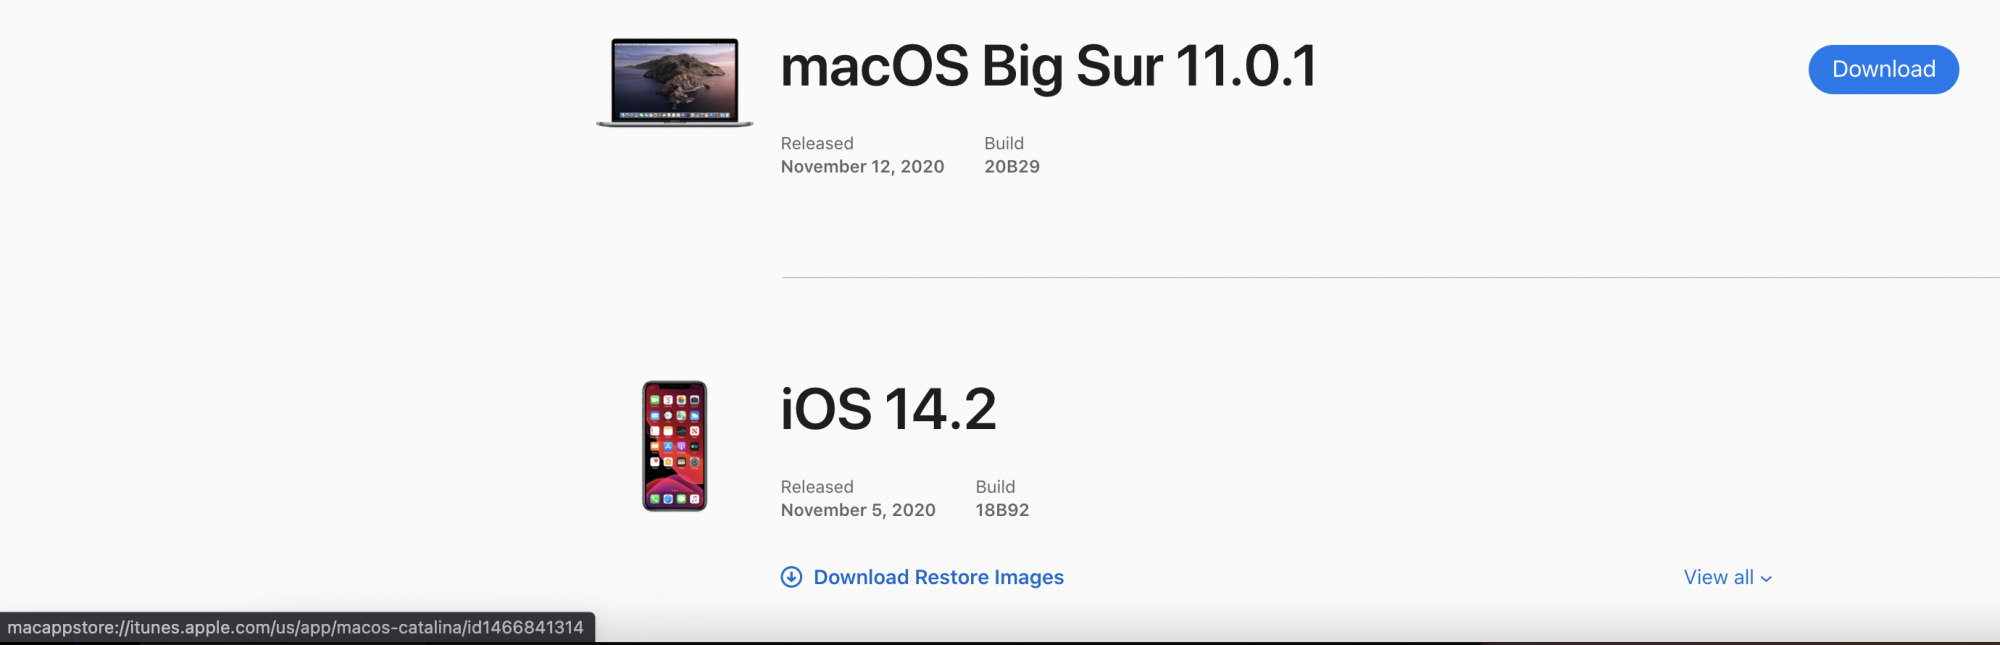Screen dimensions: 2000x645
Task: Open the Download Restore Images link
Action: (x=938, y=577)
